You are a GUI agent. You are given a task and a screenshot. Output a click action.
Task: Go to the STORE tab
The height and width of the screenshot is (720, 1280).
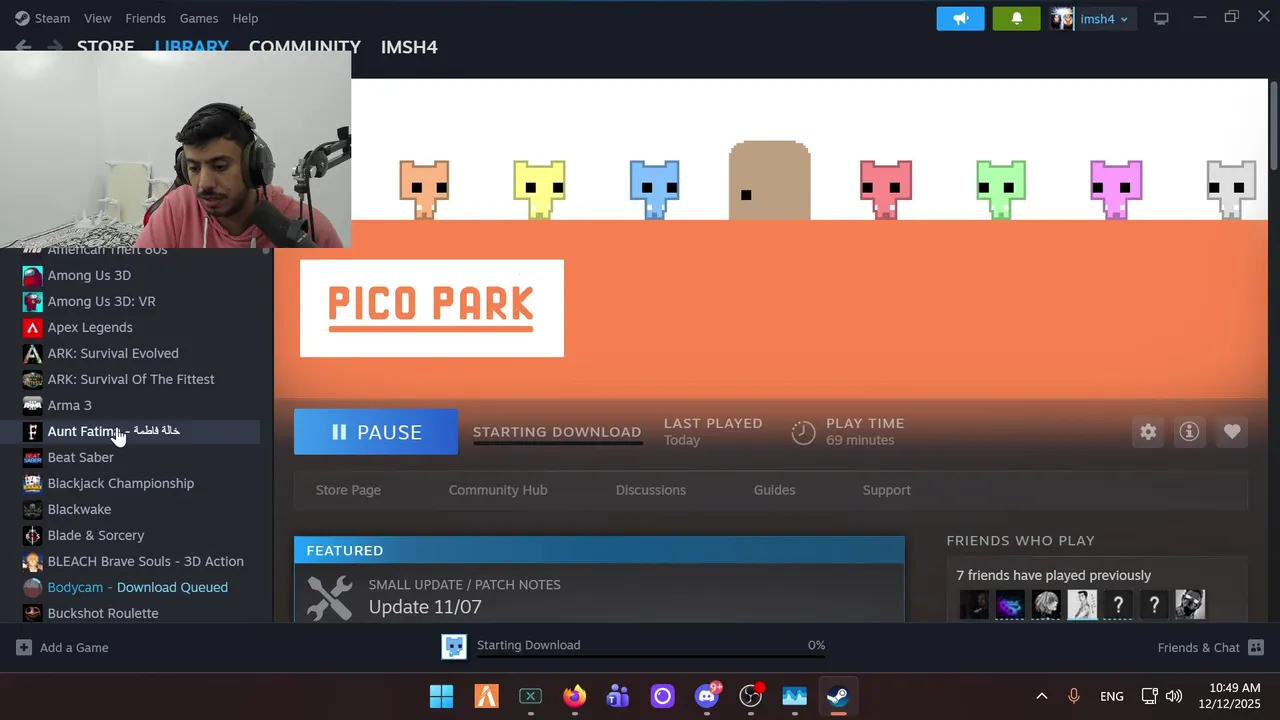click(105, 47)
